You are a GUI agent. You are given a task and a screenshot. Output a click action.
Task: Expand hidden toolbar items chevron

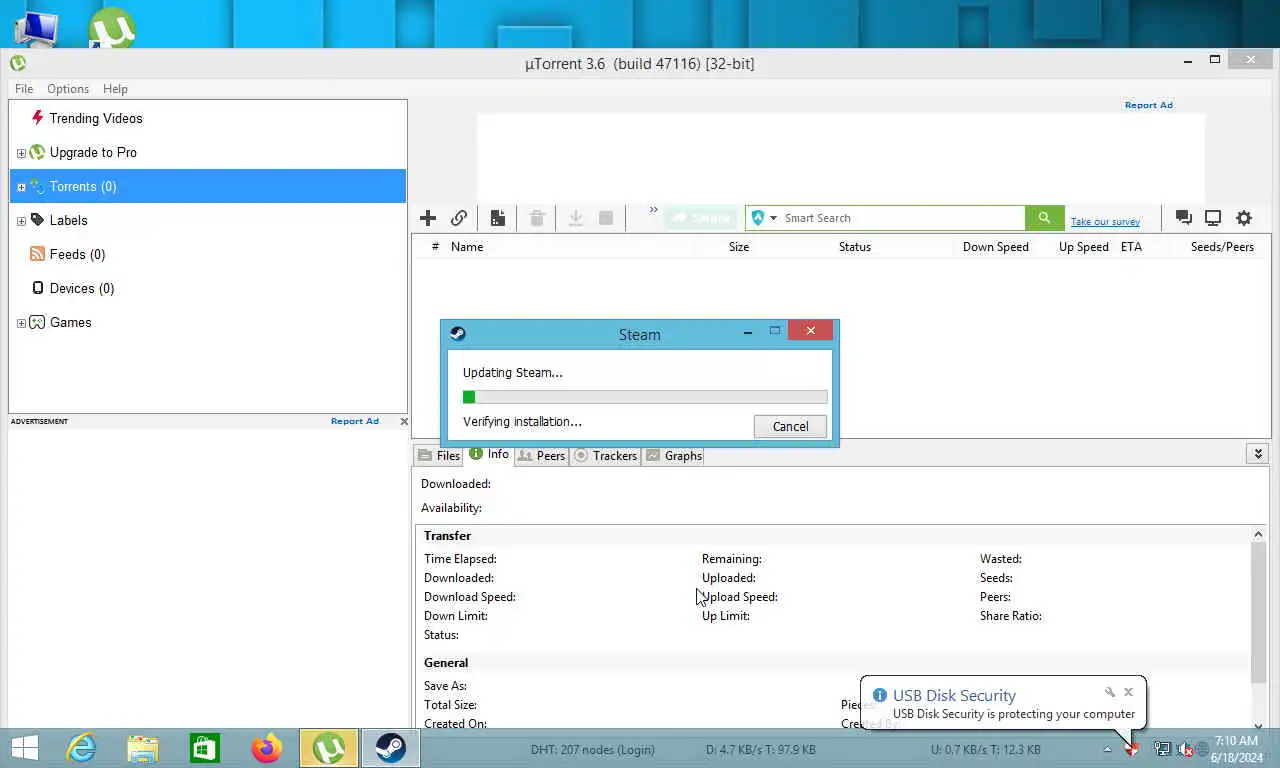tap(653, 210)
